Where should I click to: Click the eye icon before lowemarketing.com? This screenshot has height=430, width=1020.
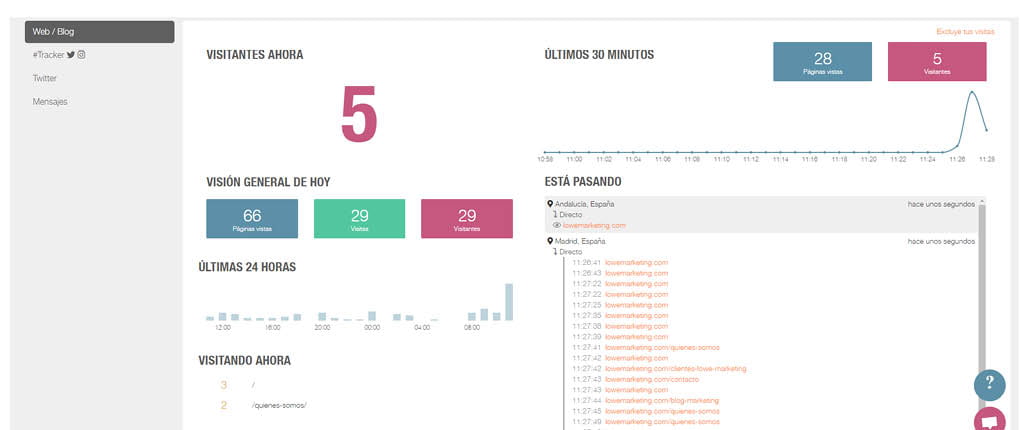556,226
